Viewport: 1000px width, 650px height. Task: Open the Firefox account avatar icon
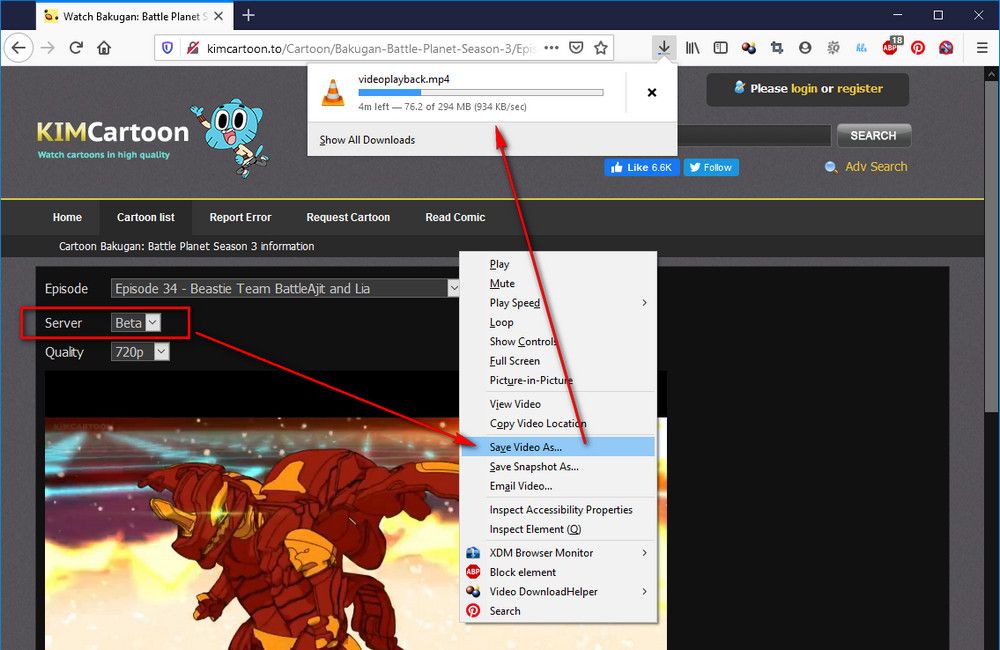(805, 48)
